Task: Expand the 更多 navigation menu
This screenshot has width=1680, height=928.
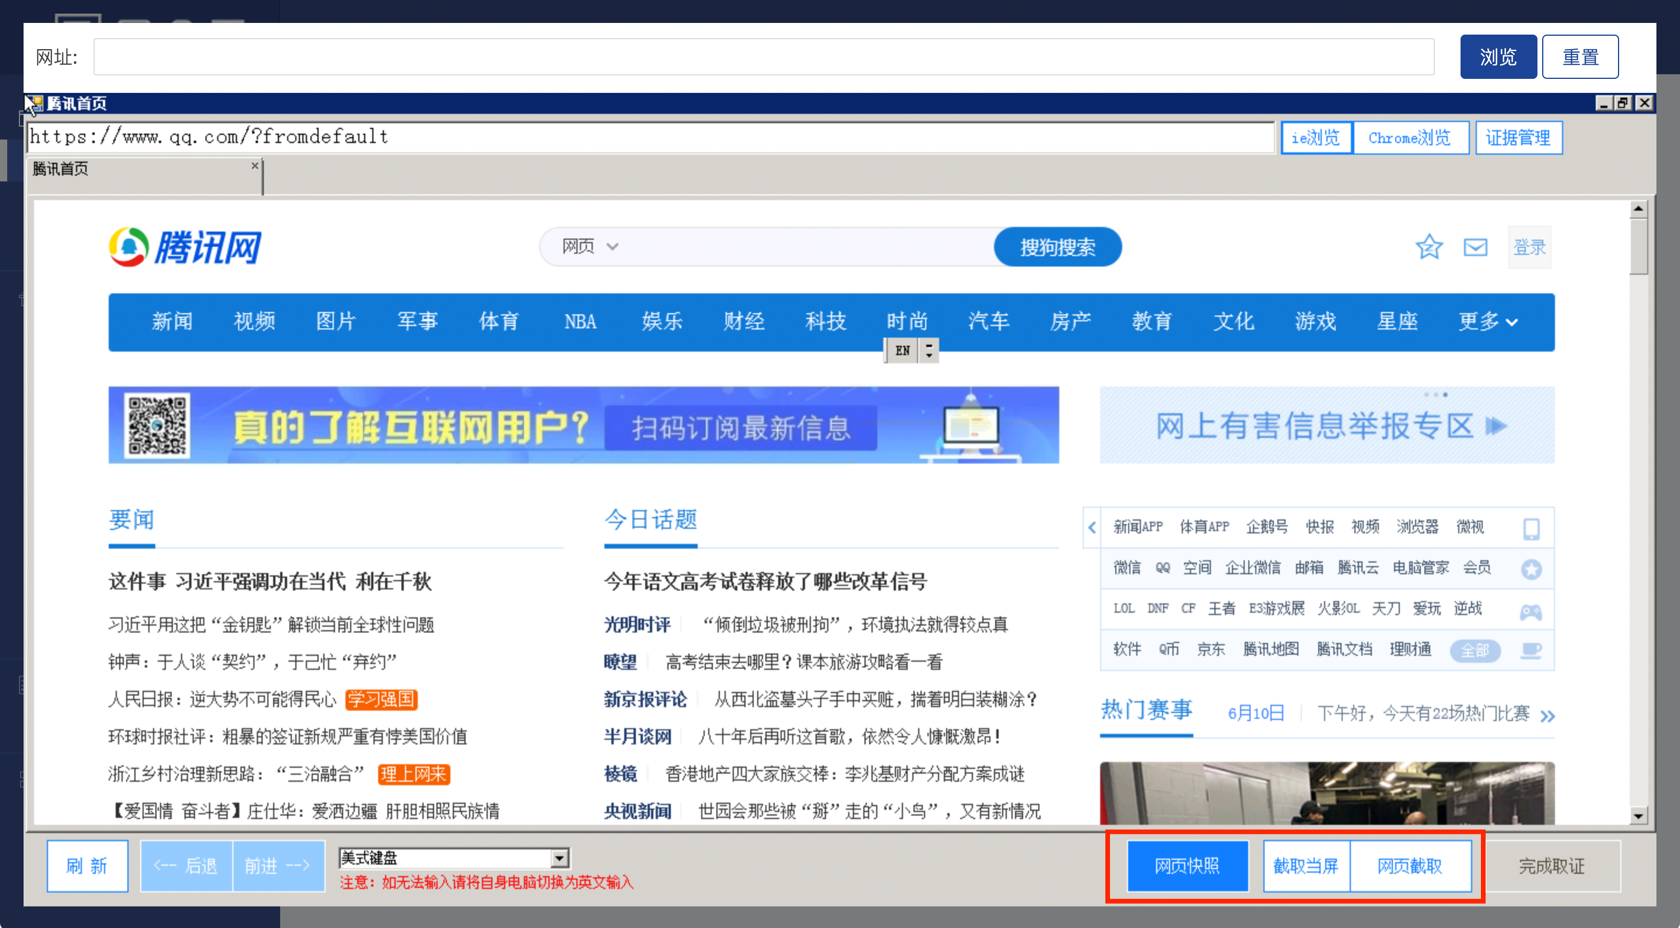Action: 1487,322
